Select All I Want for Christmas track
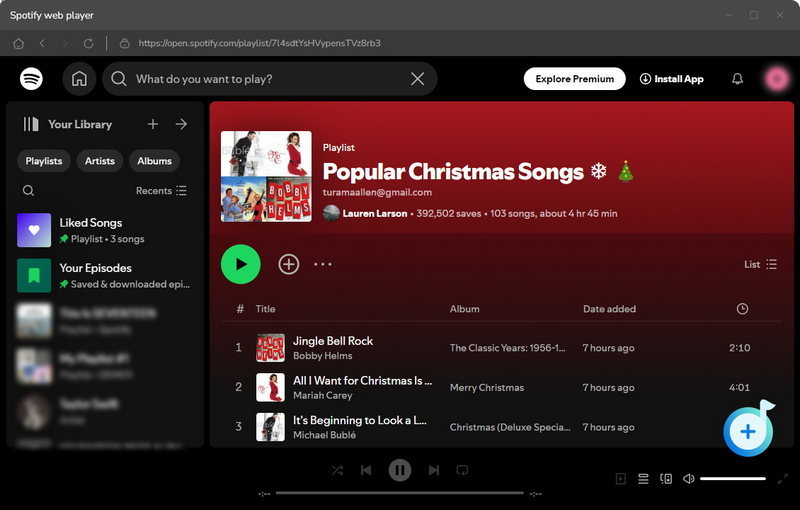 (x=362, y=381)
